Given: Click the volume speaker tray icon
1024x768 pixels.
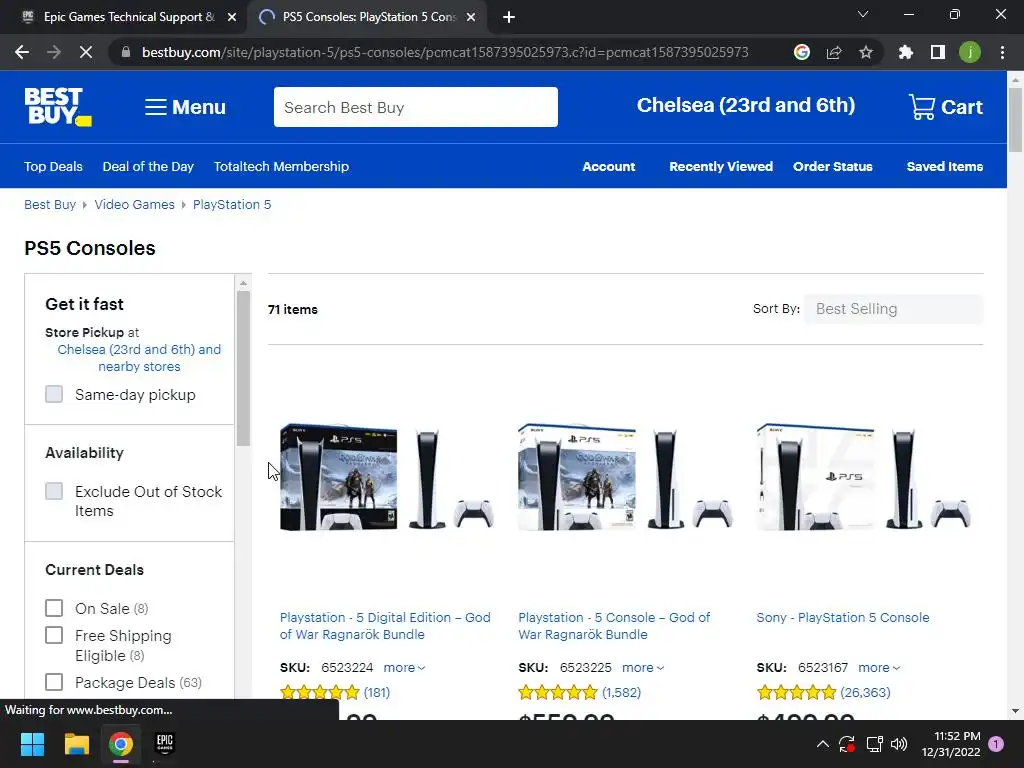Looking at the screenshot, I should click(x=899, y=743).
